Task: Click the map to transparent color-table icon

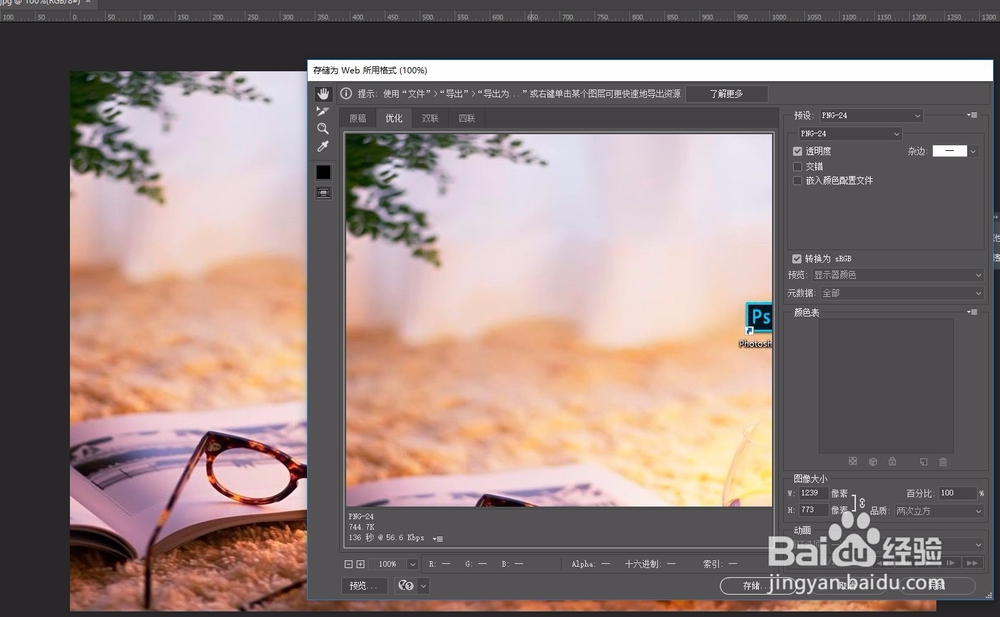Action: (x=853, y=461)
